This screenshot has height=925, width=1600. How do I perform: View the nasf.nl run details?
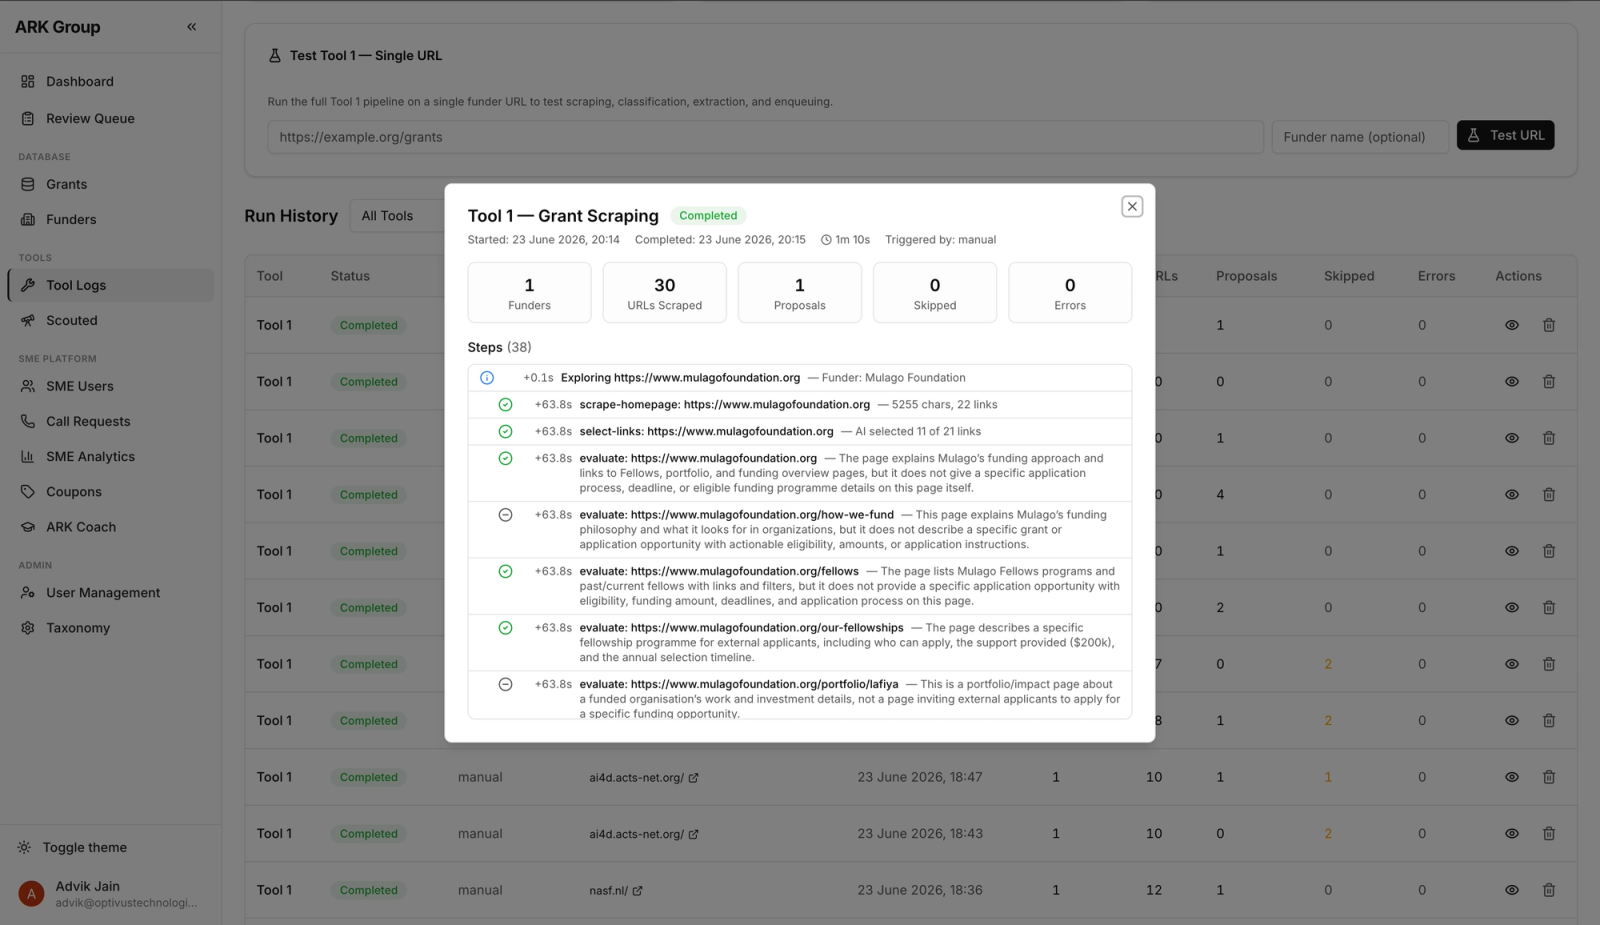click(1512, 890)
